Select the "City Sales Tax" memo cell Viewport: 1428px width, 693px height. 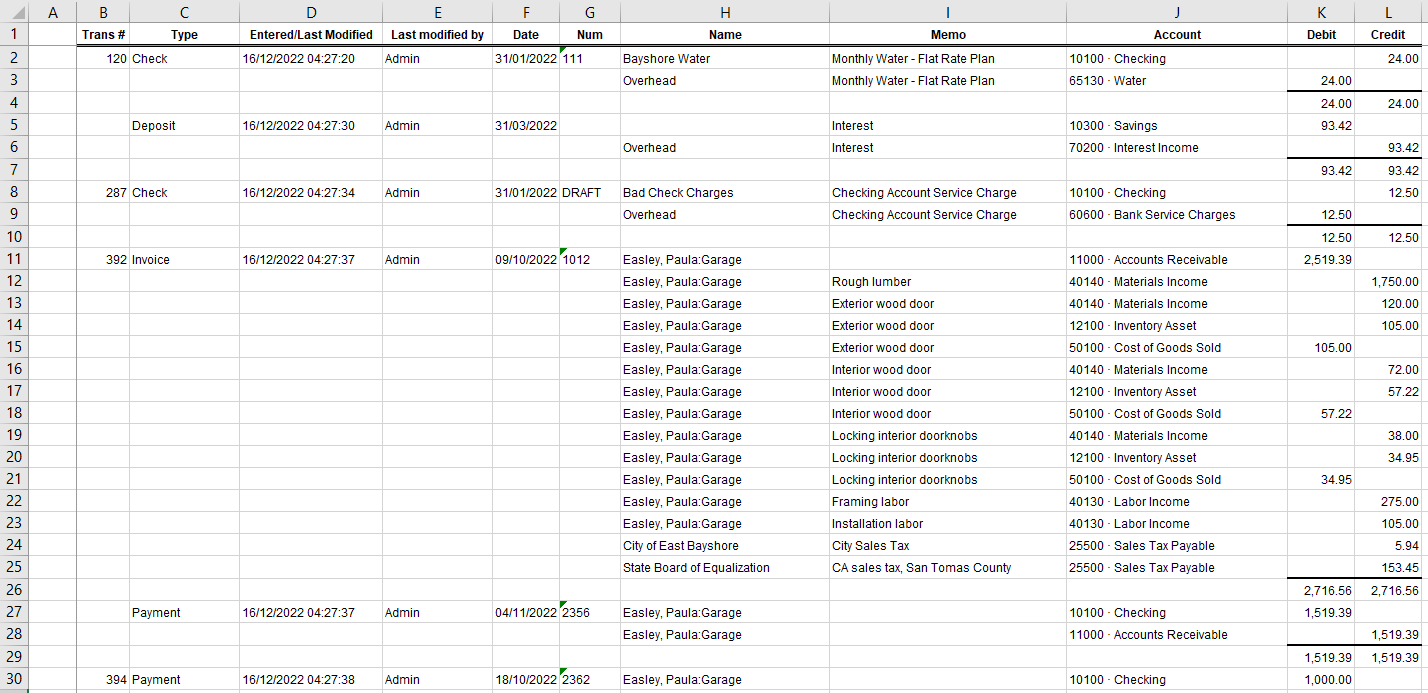pos(872,546)
